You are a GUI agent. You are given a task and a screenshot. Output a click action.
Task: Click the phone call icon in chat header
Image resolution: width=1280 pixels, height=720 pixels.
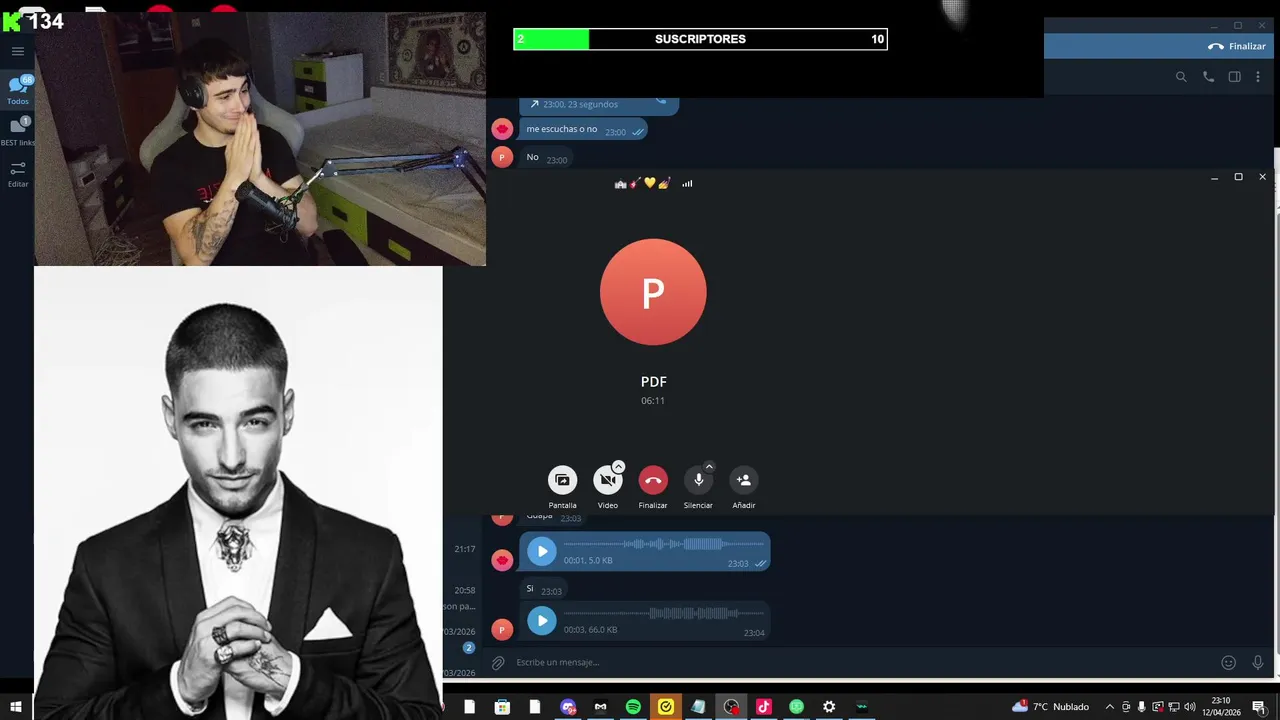pos(1208,77)
